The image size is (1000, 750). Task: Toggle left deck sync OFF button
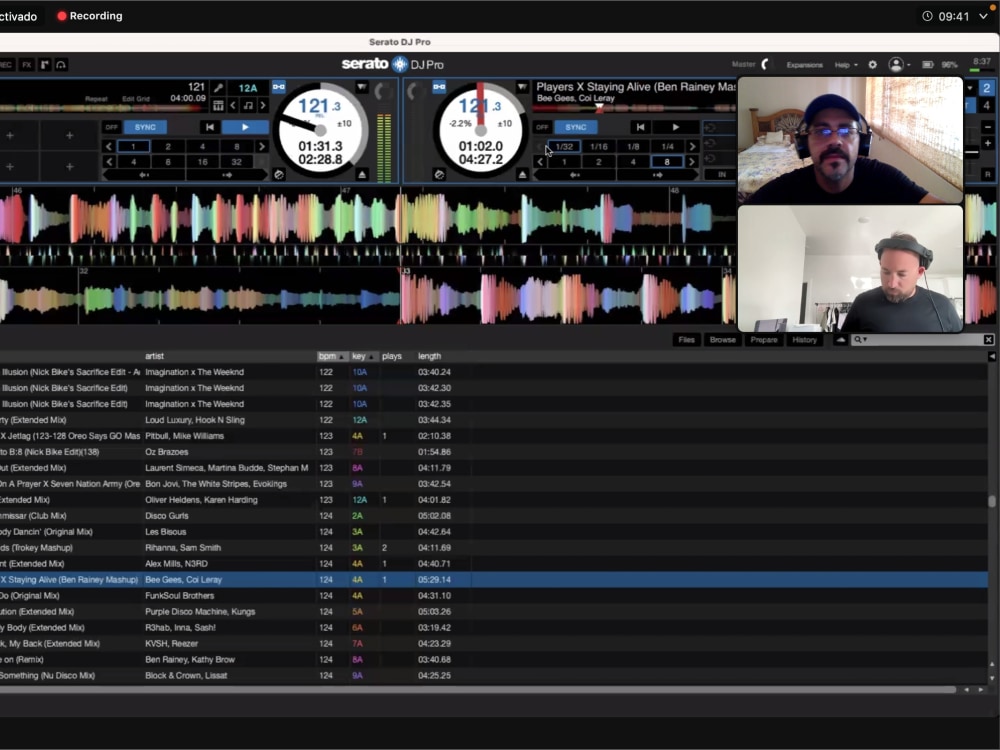click(112, 127)
